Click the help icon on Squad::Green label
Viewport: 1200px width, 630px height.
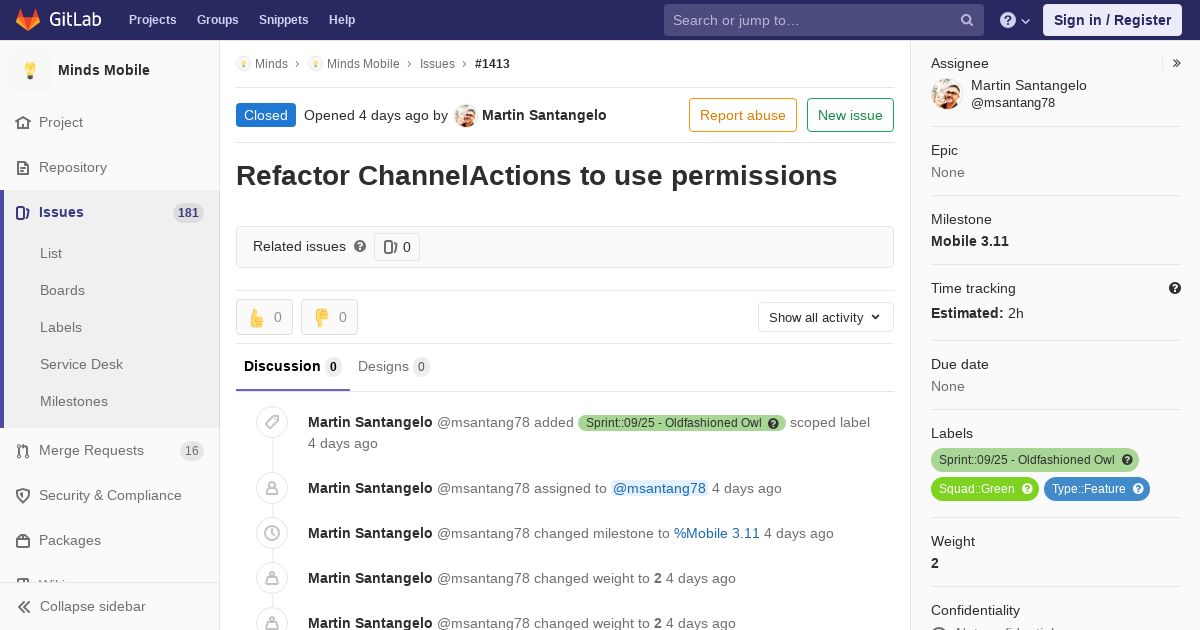[x=1027, y=489]
